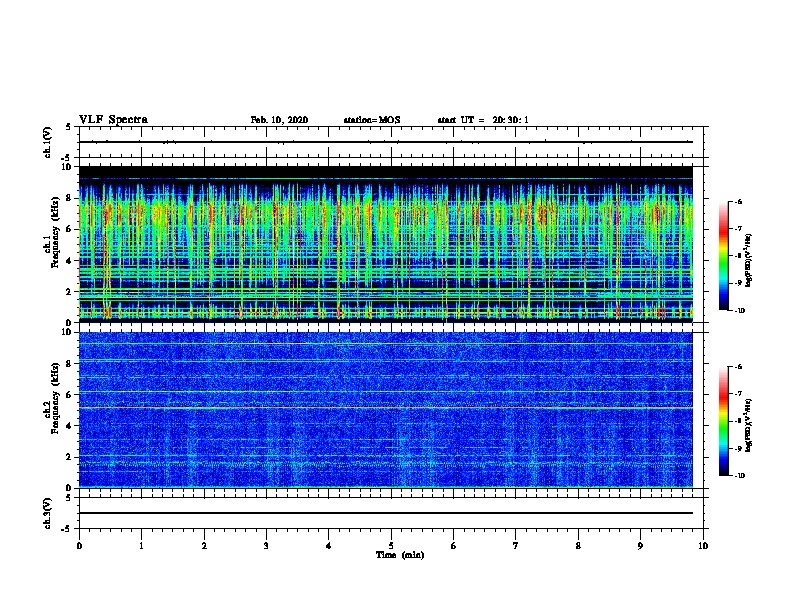792x612 pixels.
Task: Click the ch.2 spectrogram color scale bar
Action: (x=723, y=421)
